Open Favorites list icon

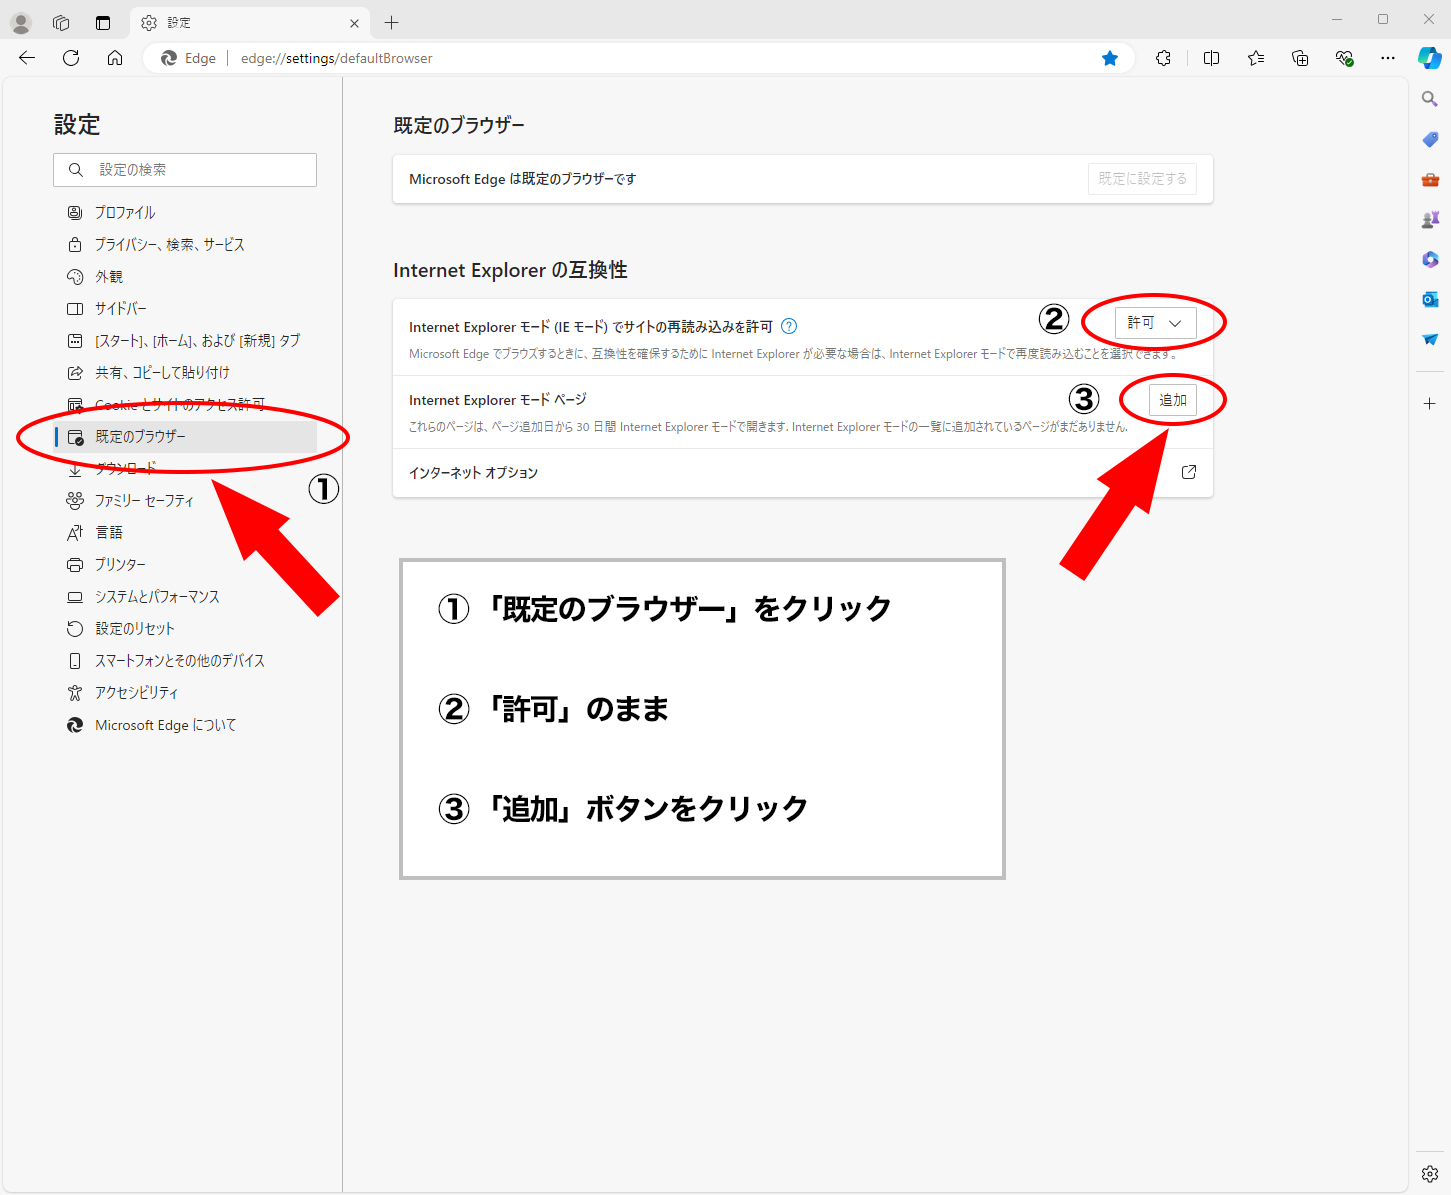click(x=1256, y=58)
